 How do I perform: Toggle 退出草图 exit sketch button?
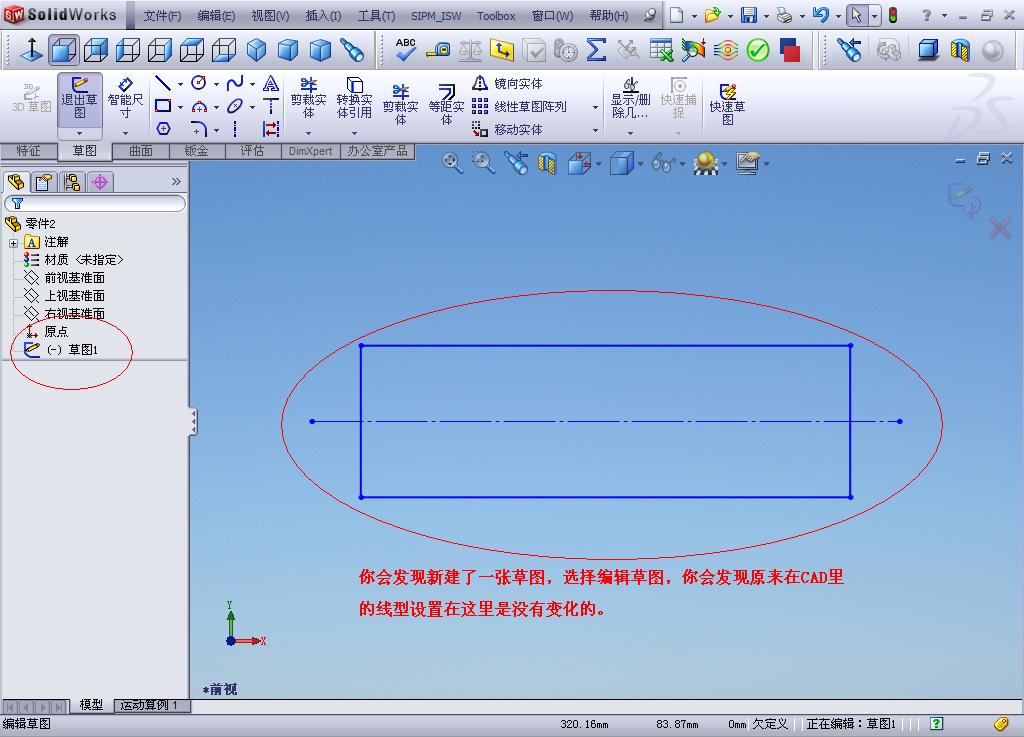tap(80, 99)
